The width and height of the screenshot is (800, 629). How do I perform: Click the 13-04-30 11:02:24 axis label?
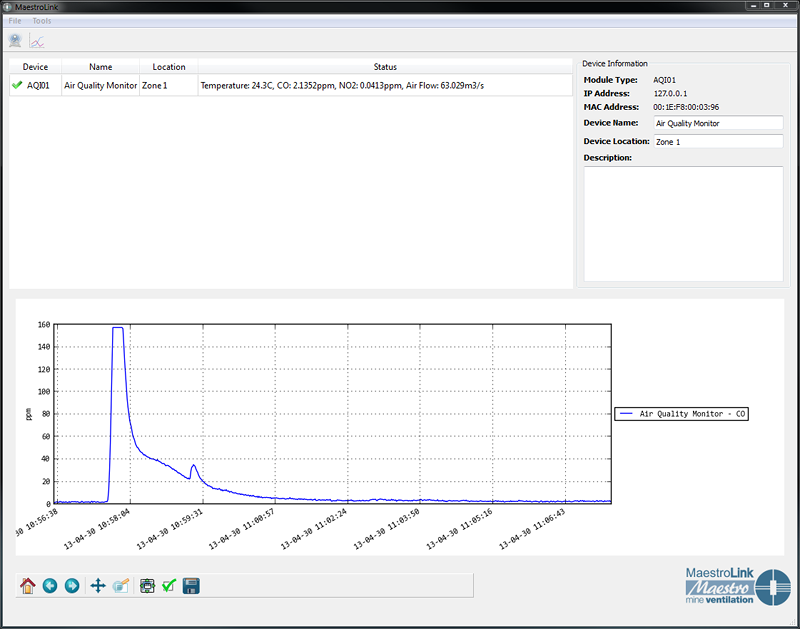pos(314,529)
